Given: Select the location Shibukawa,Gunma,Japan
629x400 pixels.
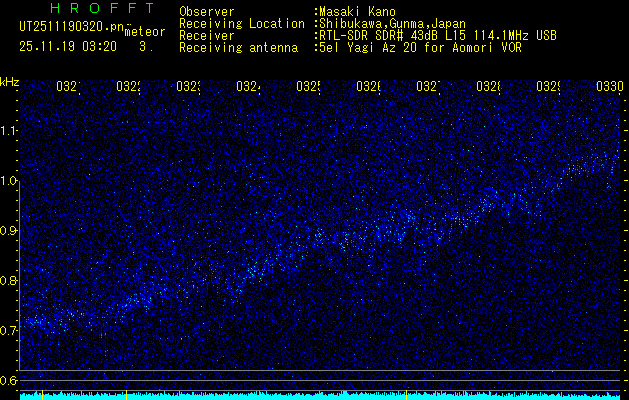Looking at the screenshot, I should [390, 24].
